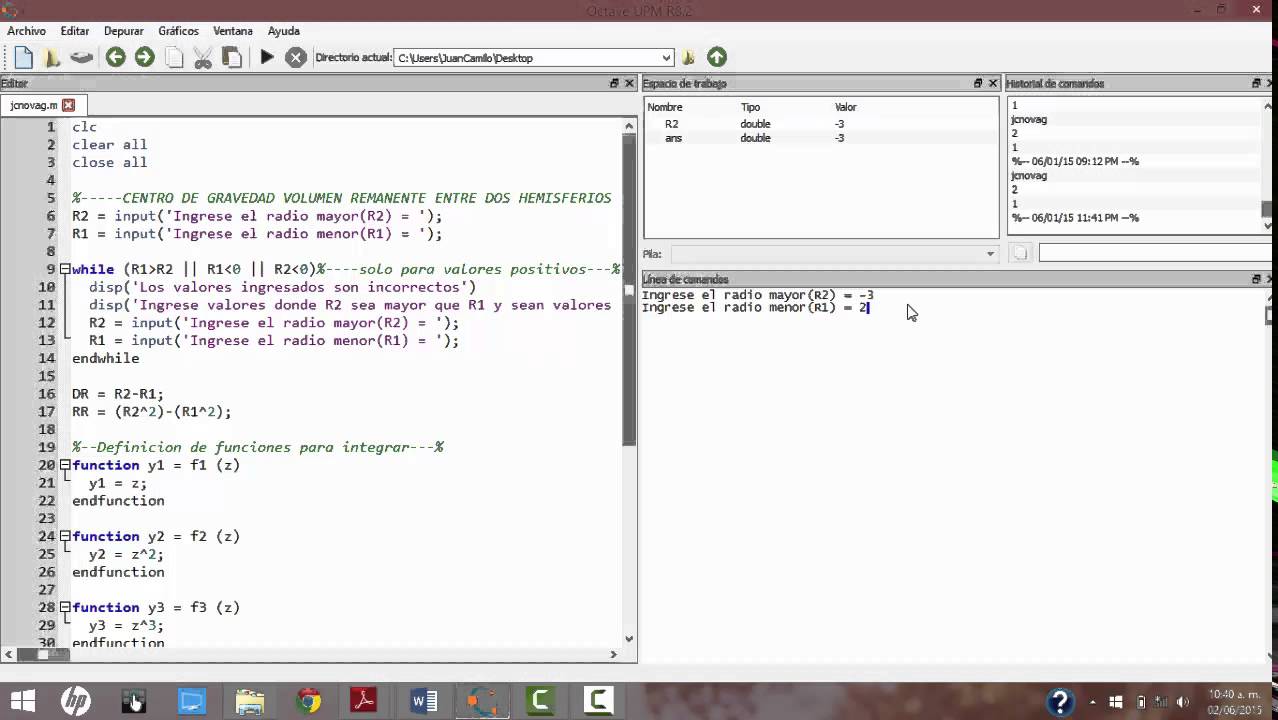The height and width of the screenshot is (720, 1278).
Task: Paste with the clipboard icon
Action: (x=232, y=58)
